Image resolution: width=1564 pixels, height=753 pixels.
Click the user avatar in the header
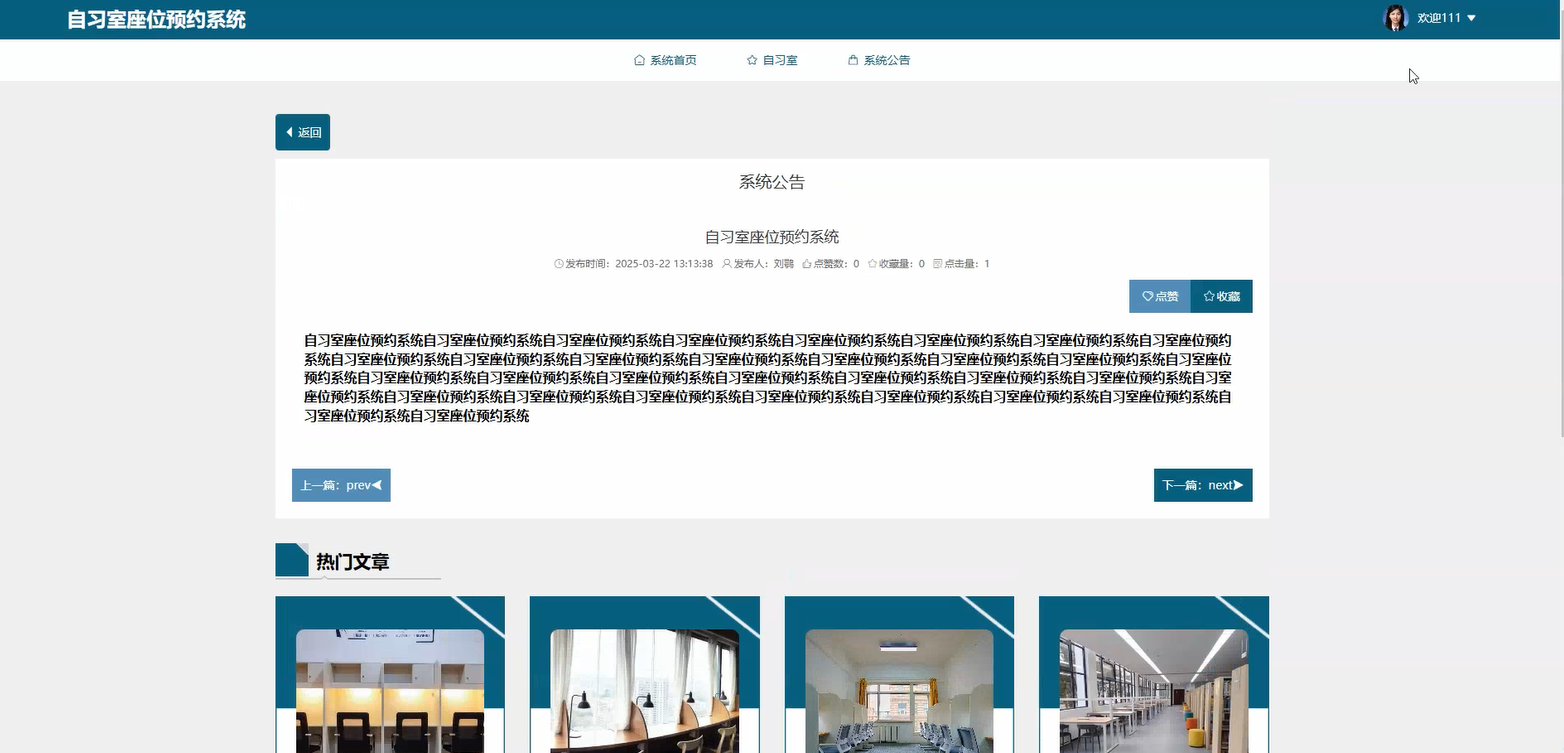pyautogui.click(x=1394, y=17)
